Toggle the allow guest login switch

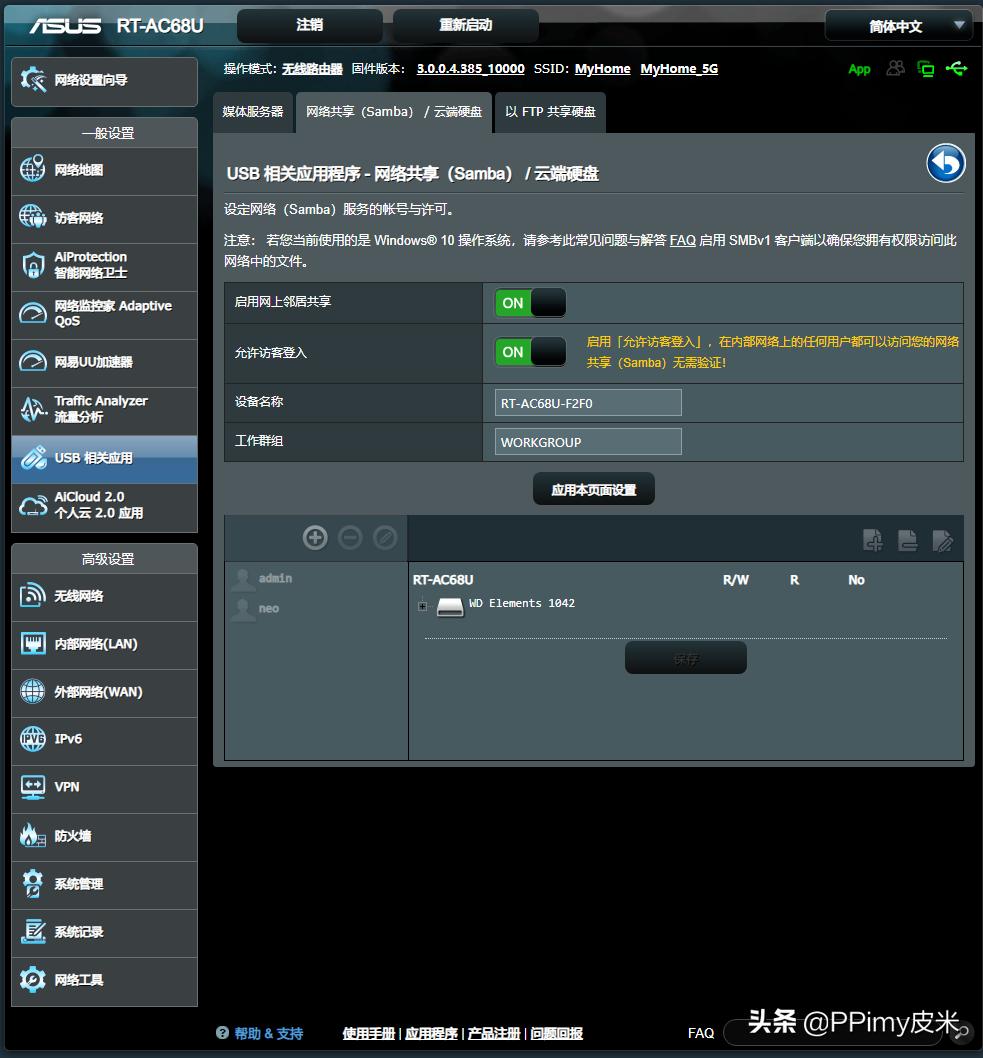[530, 352]
